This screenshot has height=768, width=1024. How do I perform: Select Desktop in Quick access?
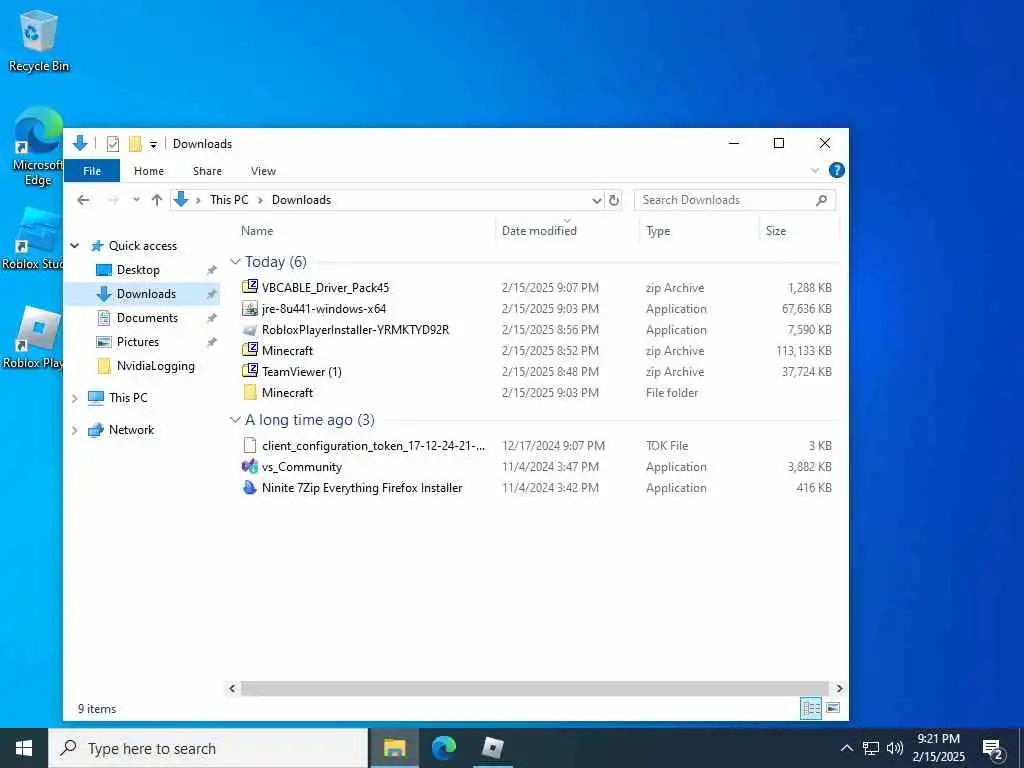pos(138,270)
